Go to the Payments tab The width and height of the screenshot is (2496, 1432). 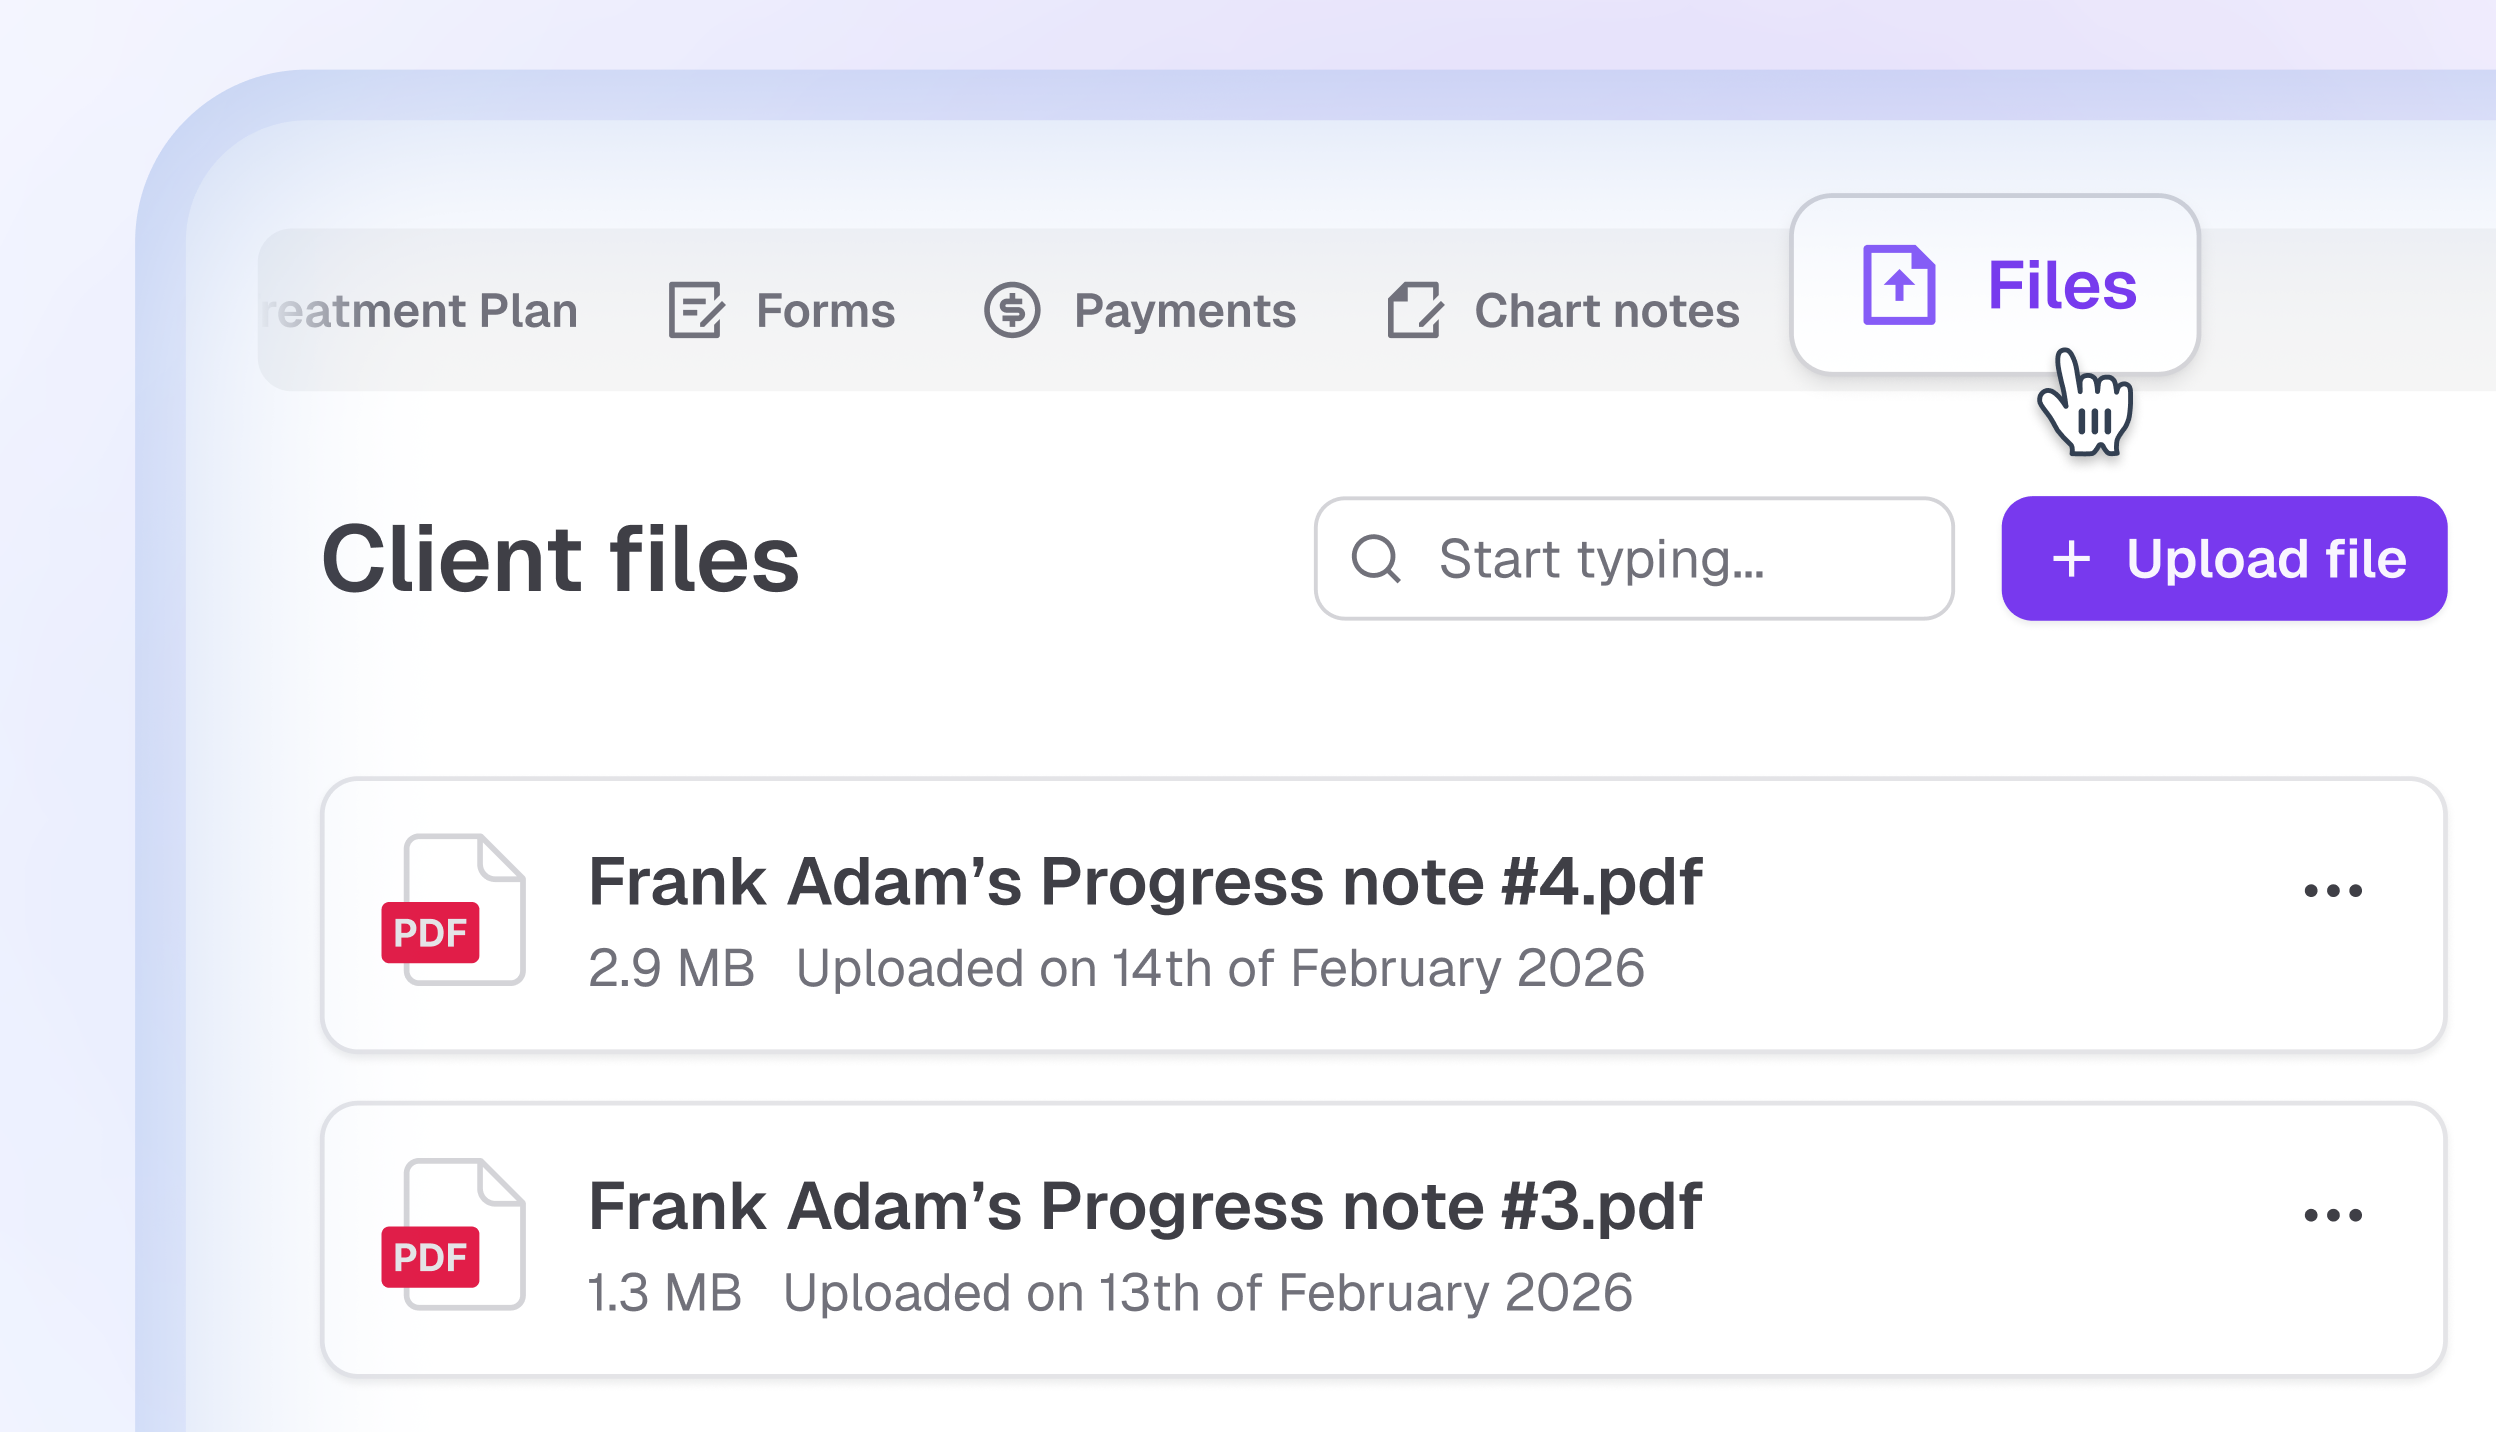click(1185, 311)
